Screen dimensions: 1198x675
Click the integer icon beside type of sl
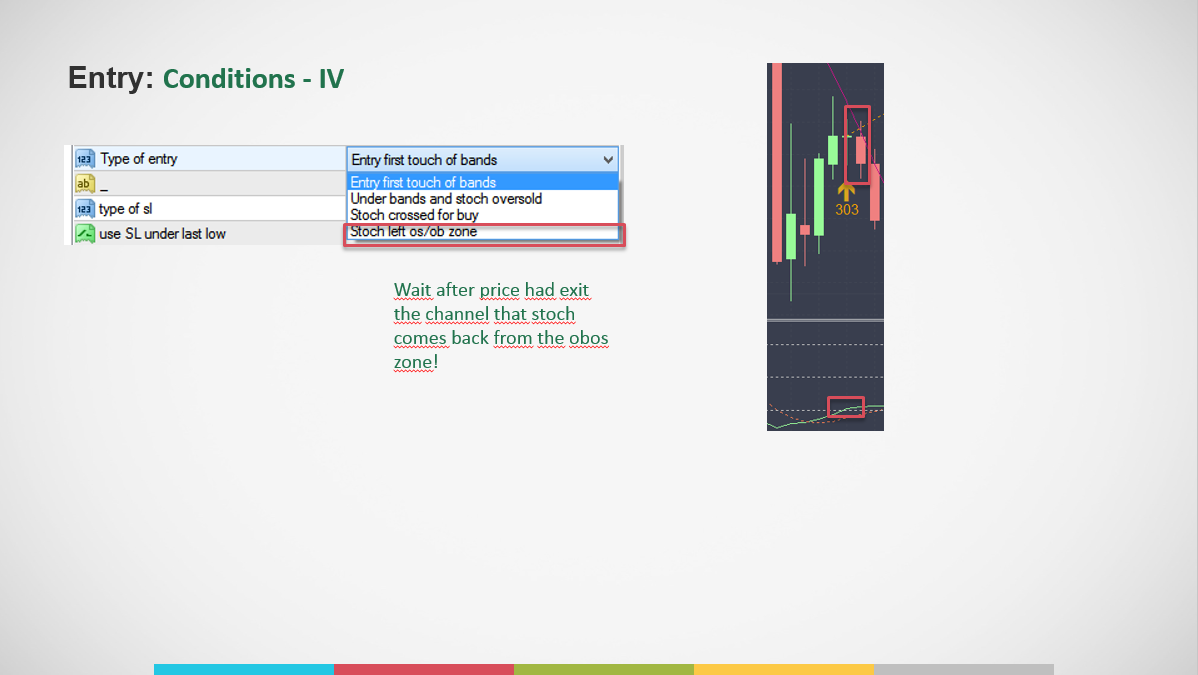click(85, 209)
